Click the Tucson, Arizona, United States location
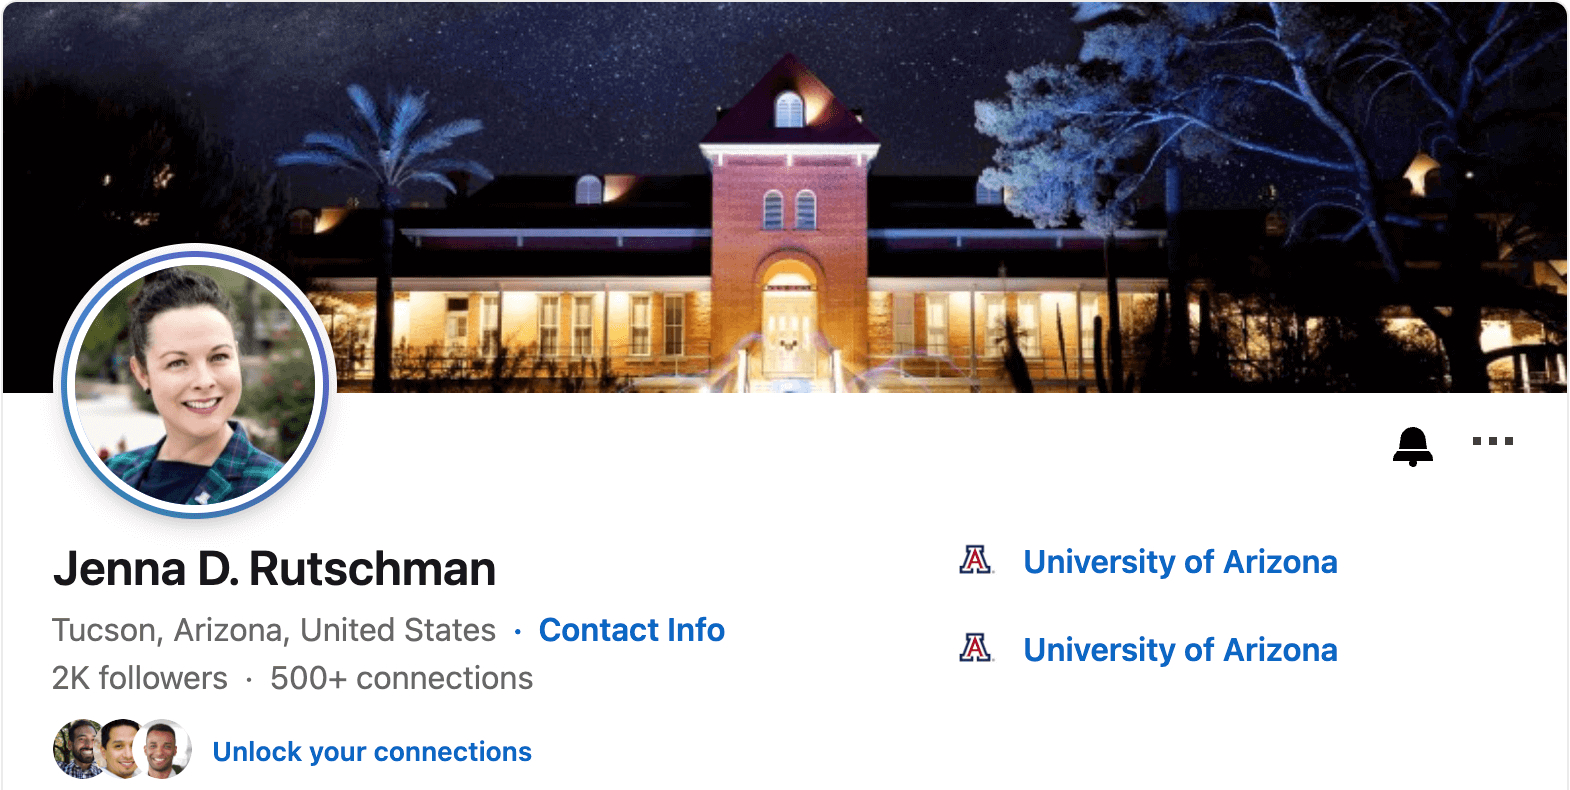Screen dimensions: 1570x790 tap(274, 630)
